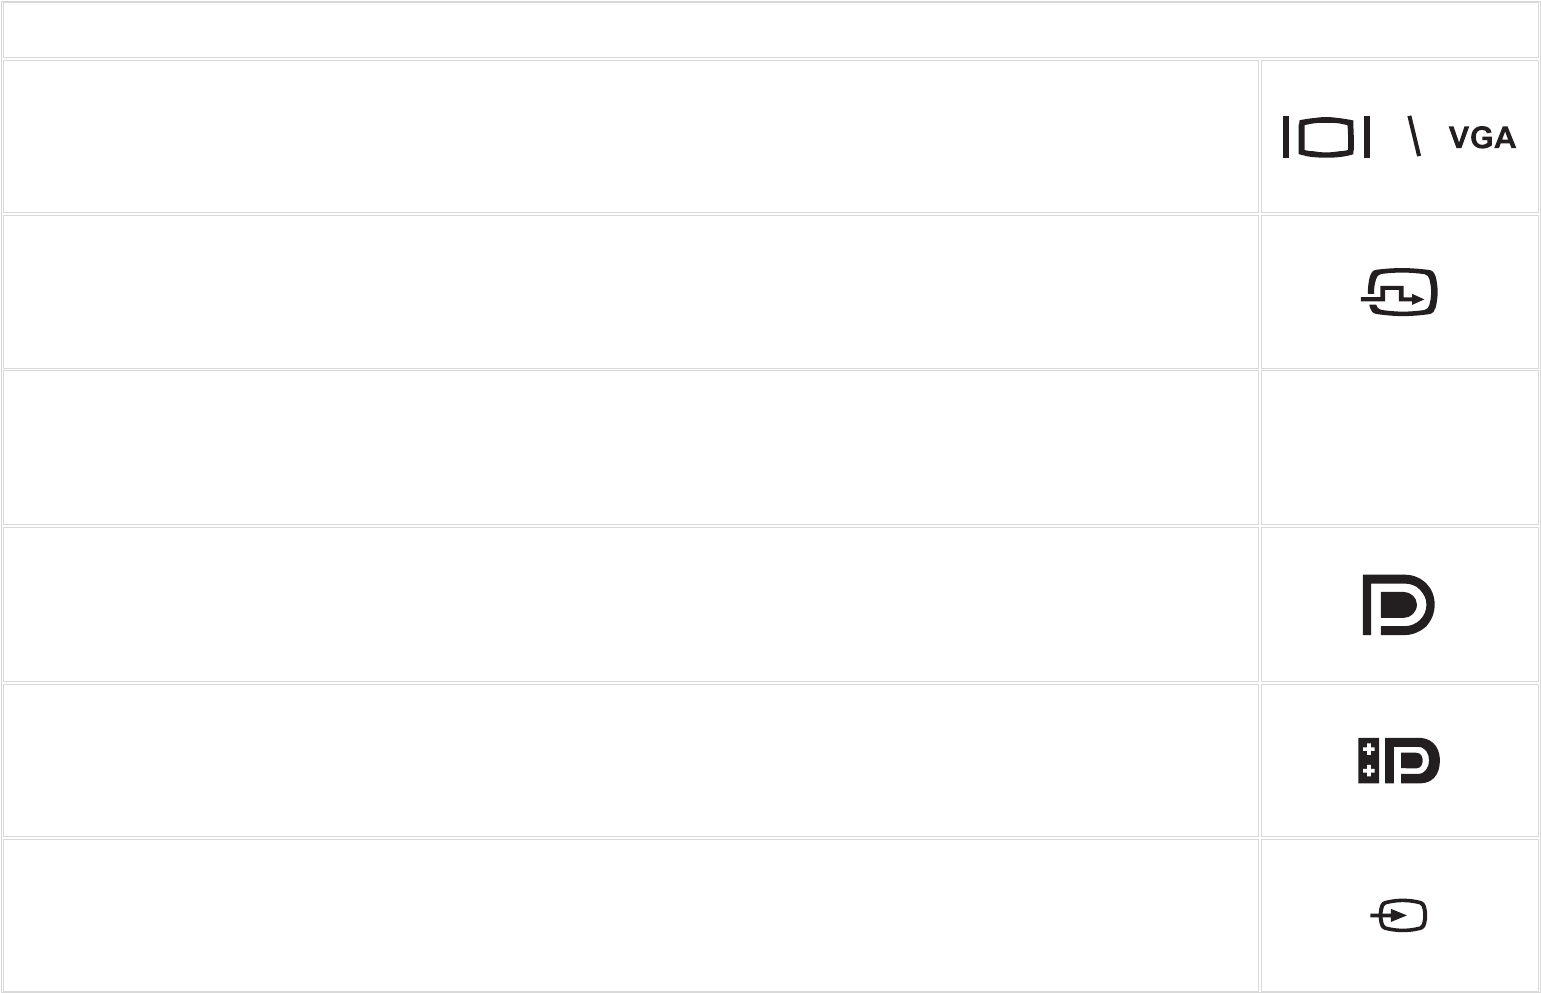This screenshot has height=993, width=1541.
Task: Click the backslash separator before VGA
Action: point(1413,136)
